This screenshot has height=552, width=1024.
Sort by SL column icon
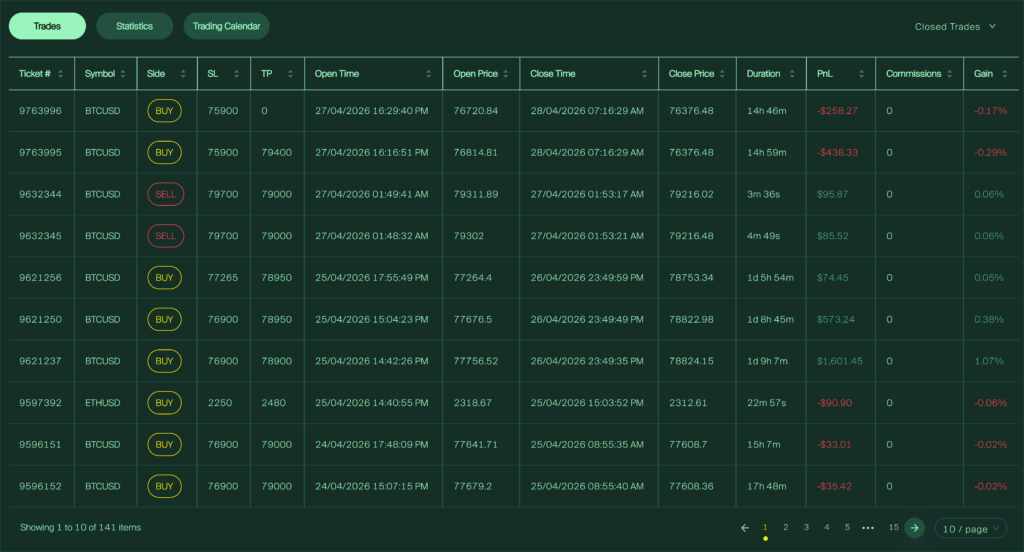click(236, 74)
